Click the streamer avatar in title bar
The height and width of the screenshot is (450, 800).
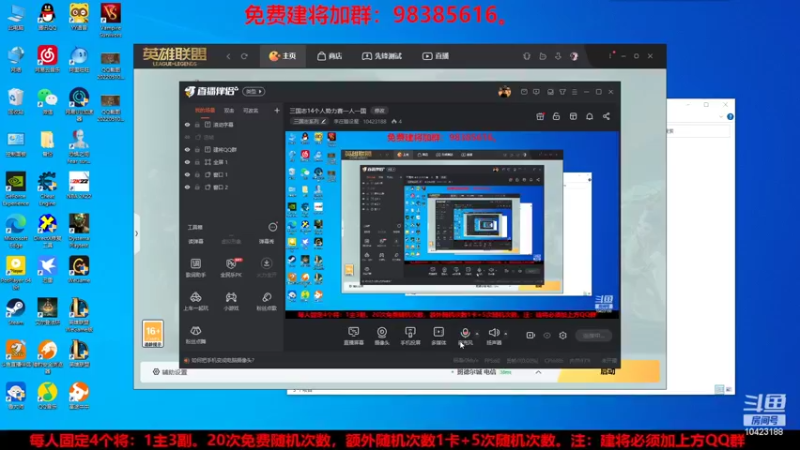(x=504, y=92)
